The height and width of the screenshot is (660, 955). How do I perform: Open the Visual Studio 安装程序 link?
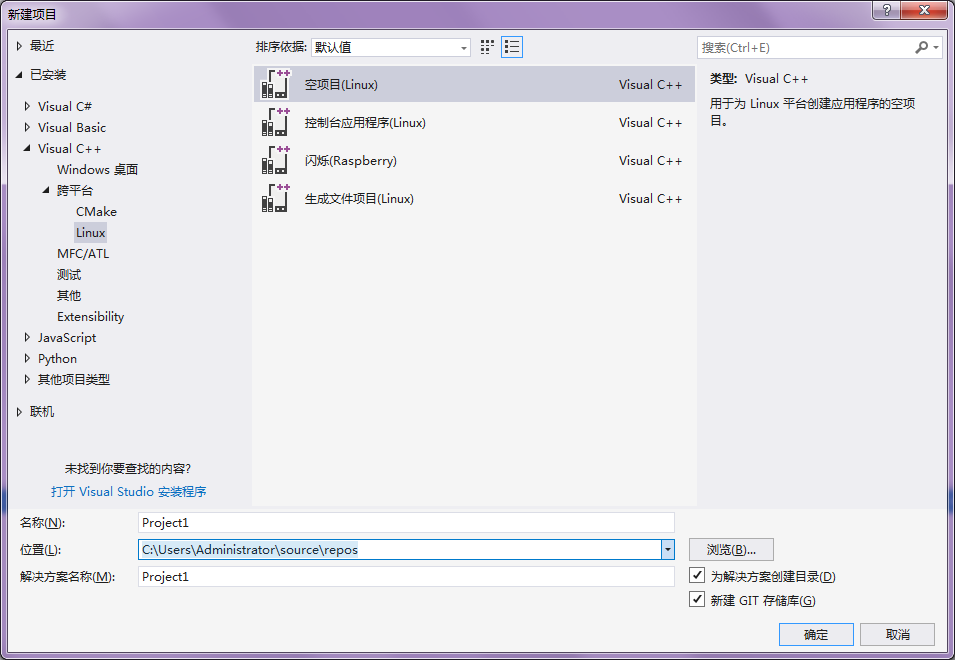point(128,492)
